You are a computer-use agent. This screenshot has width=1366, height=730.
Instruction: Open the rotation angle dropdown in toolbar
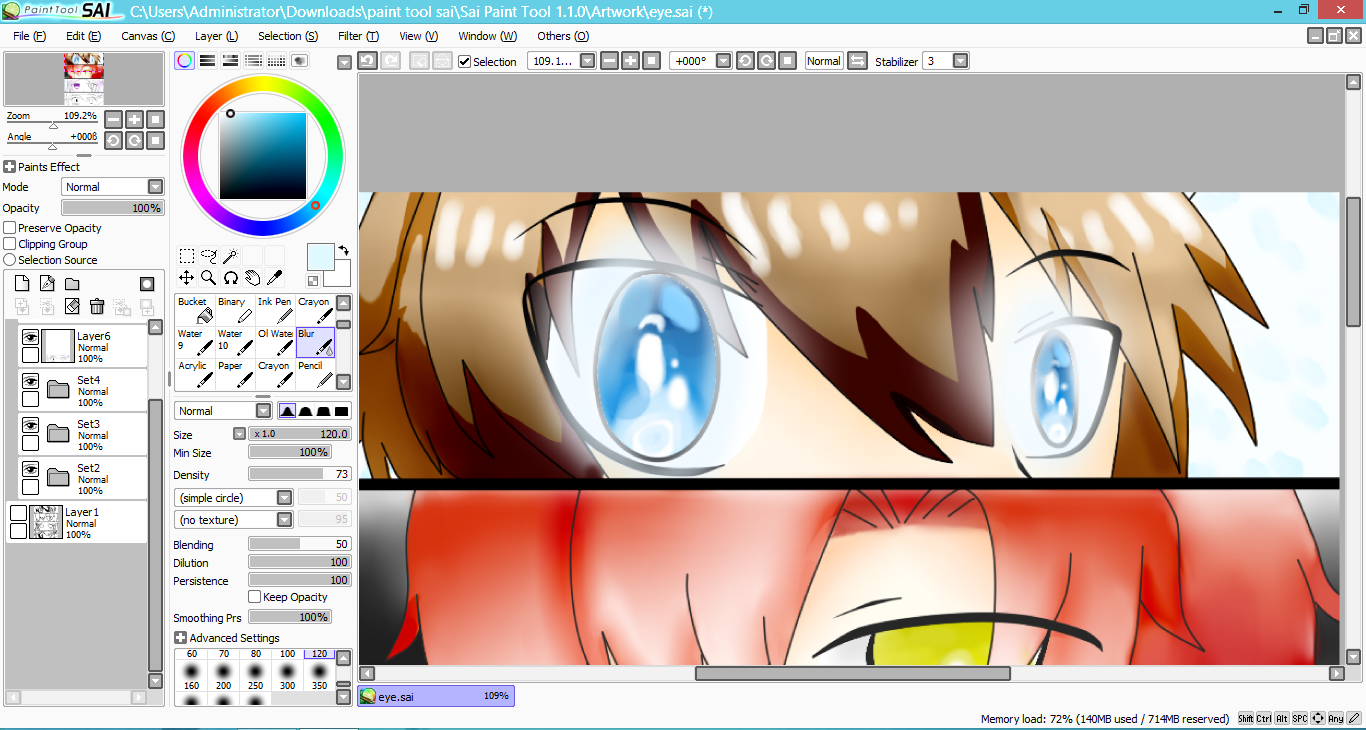coord(724,61)
